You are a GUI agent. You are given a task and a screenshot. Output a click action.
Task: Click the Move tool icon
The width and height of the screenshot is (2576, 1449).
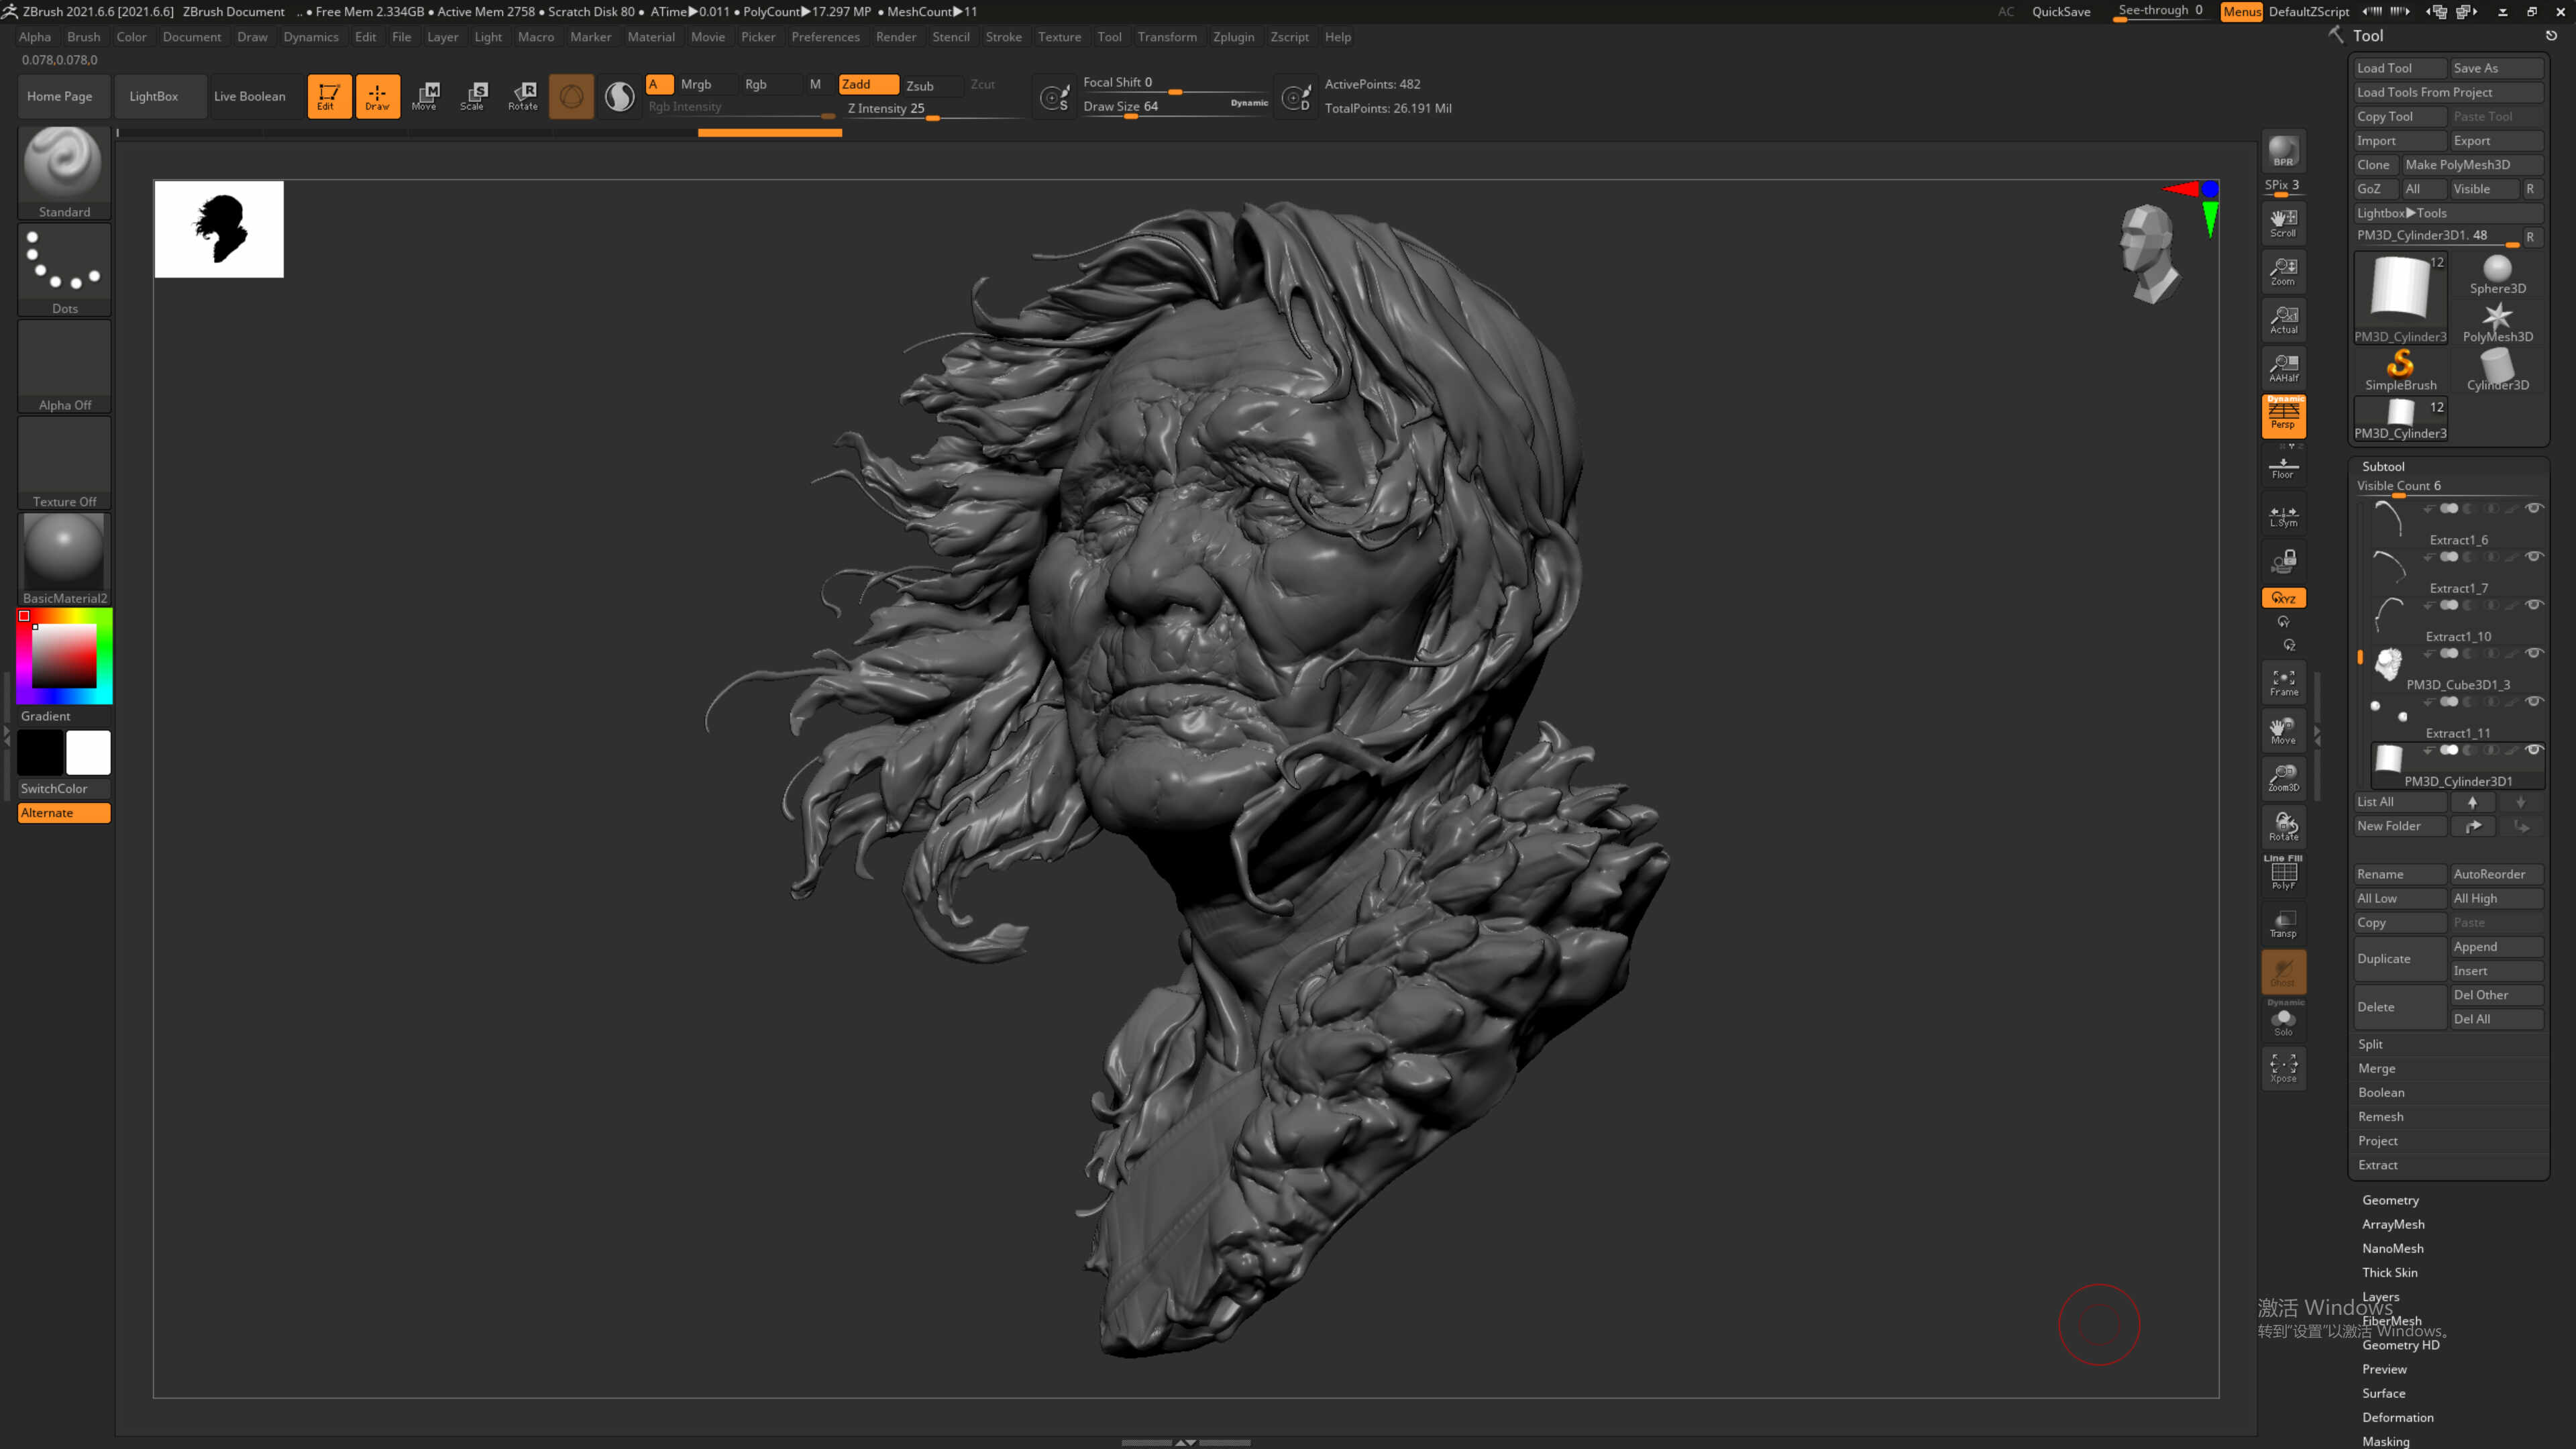click(425, 94)
